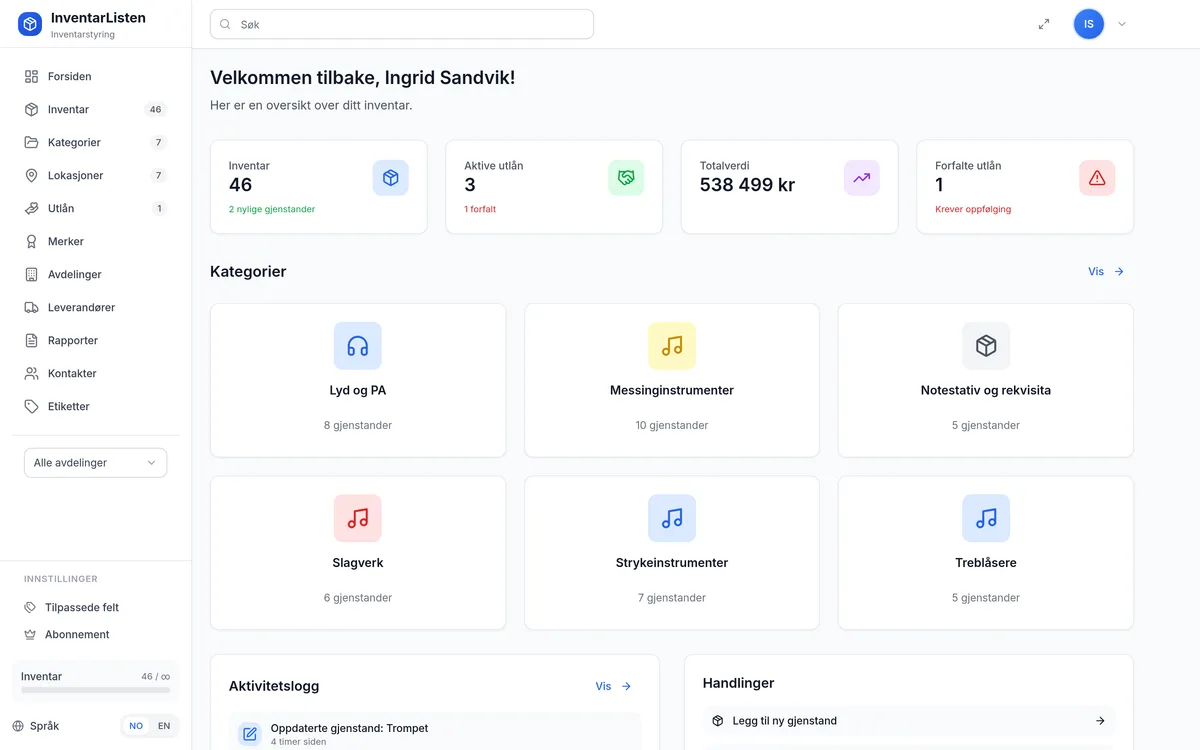Open Rapporter menu item
This screenshot has height=750, width=1200.
[95, 340]
